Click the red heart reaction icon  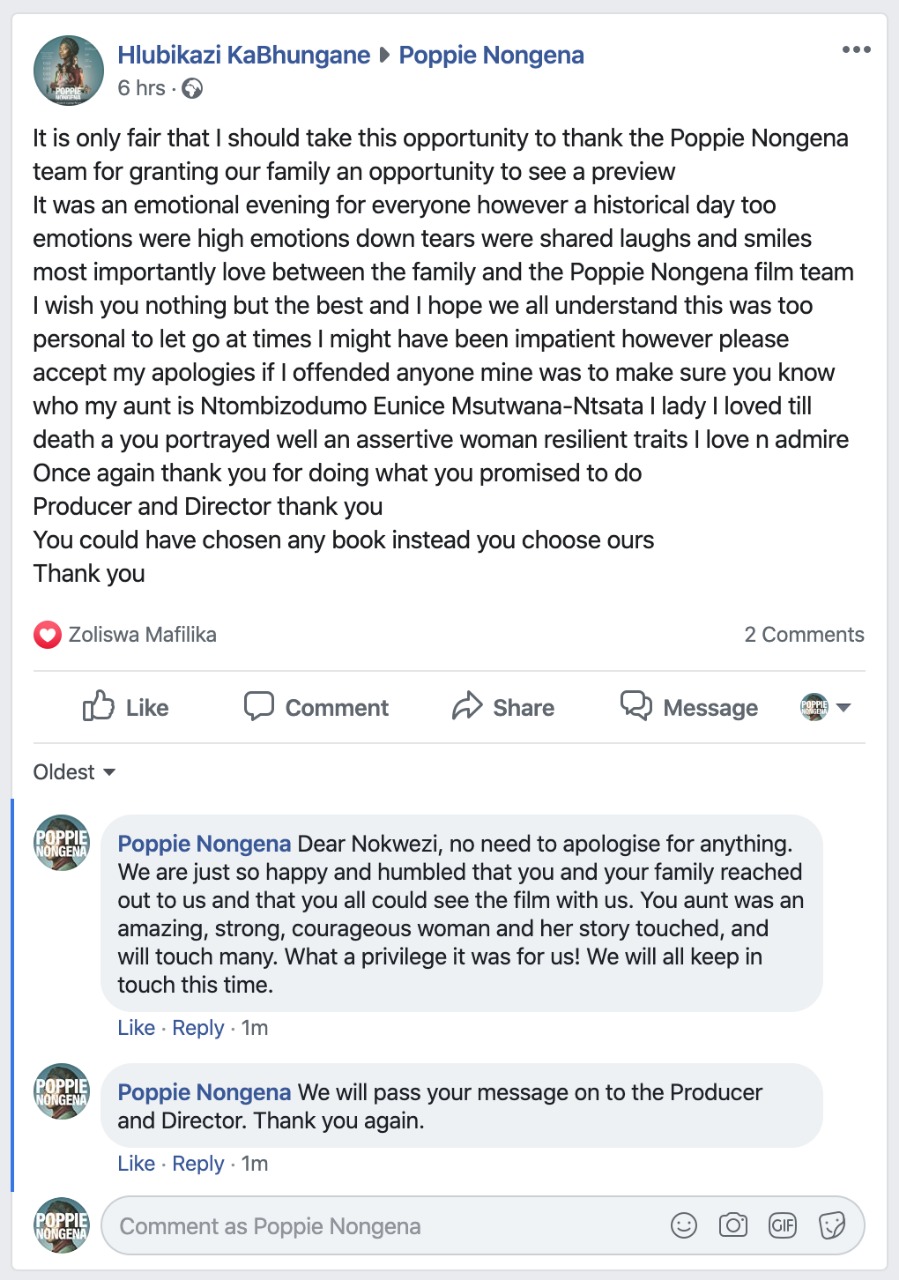[47, 634]
